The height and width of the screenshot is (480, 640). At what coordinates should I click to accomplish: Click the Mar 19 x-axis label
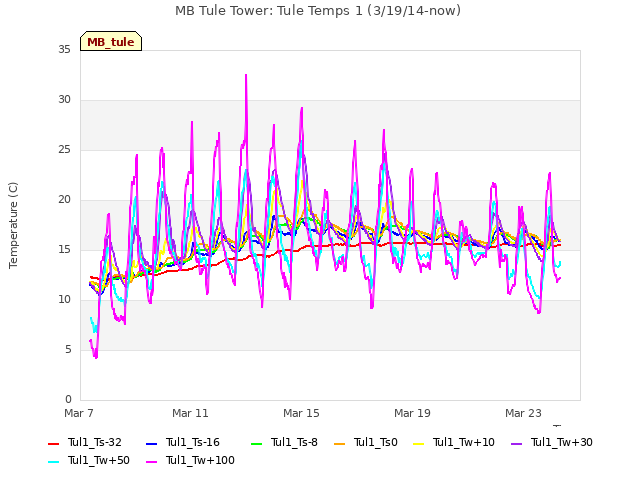412,413
